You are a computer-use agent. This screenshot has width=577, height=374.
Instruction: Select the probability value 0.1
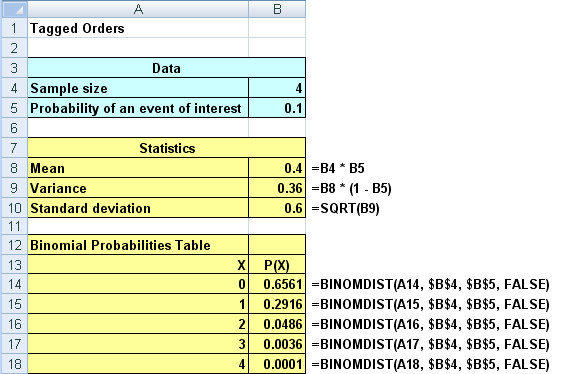point(277,108)
